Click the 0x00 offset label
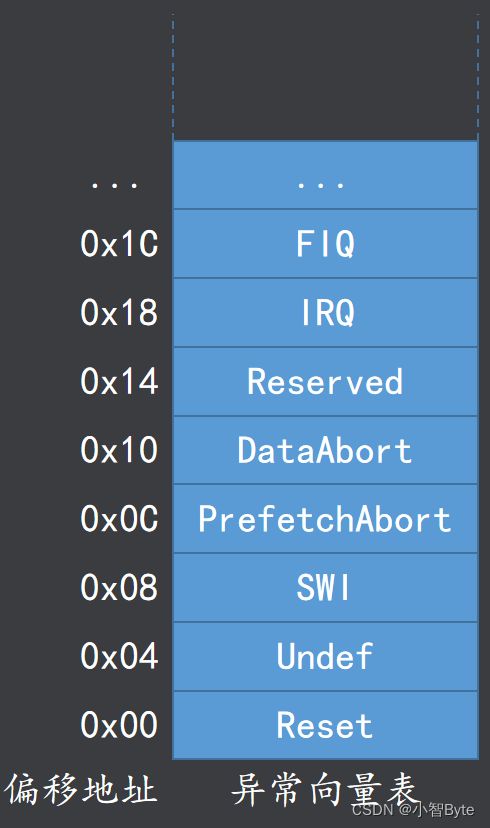 tap(119, 724)
